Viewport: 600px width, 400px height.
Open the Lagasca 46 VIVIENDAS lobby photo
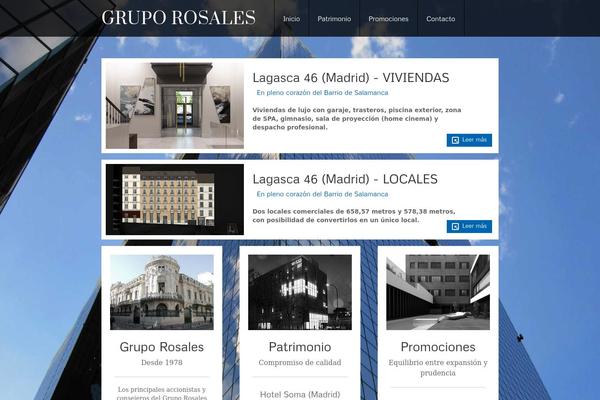point(175,106)
